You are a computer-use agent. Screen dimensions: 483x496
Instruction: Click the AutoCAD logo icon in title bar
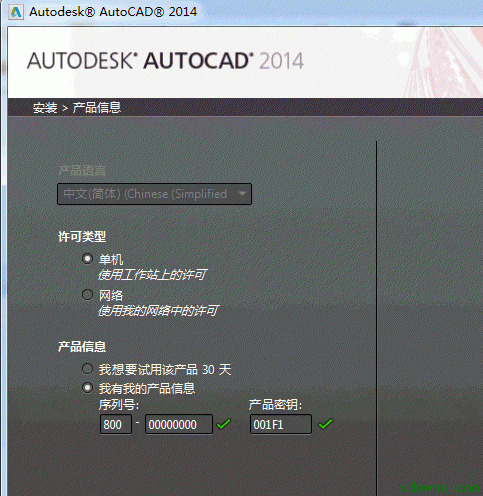(16, 12)
